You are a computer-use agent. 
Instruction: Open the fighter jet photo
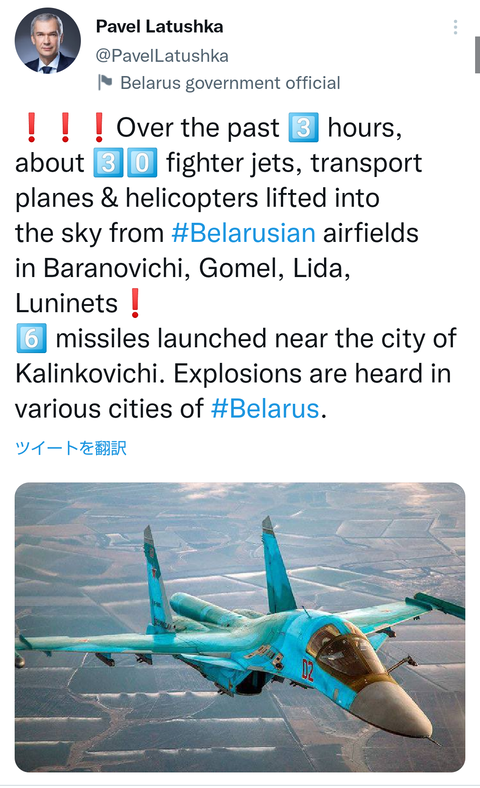tap(240, 627)
